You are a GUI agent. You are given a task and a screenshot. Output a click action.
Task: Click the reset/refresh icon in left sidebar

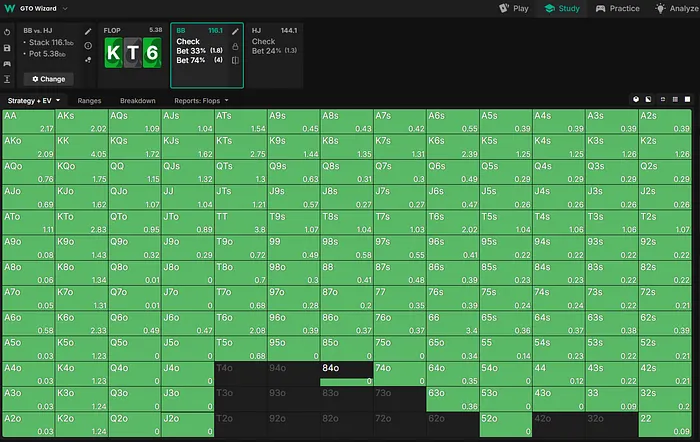8,32
